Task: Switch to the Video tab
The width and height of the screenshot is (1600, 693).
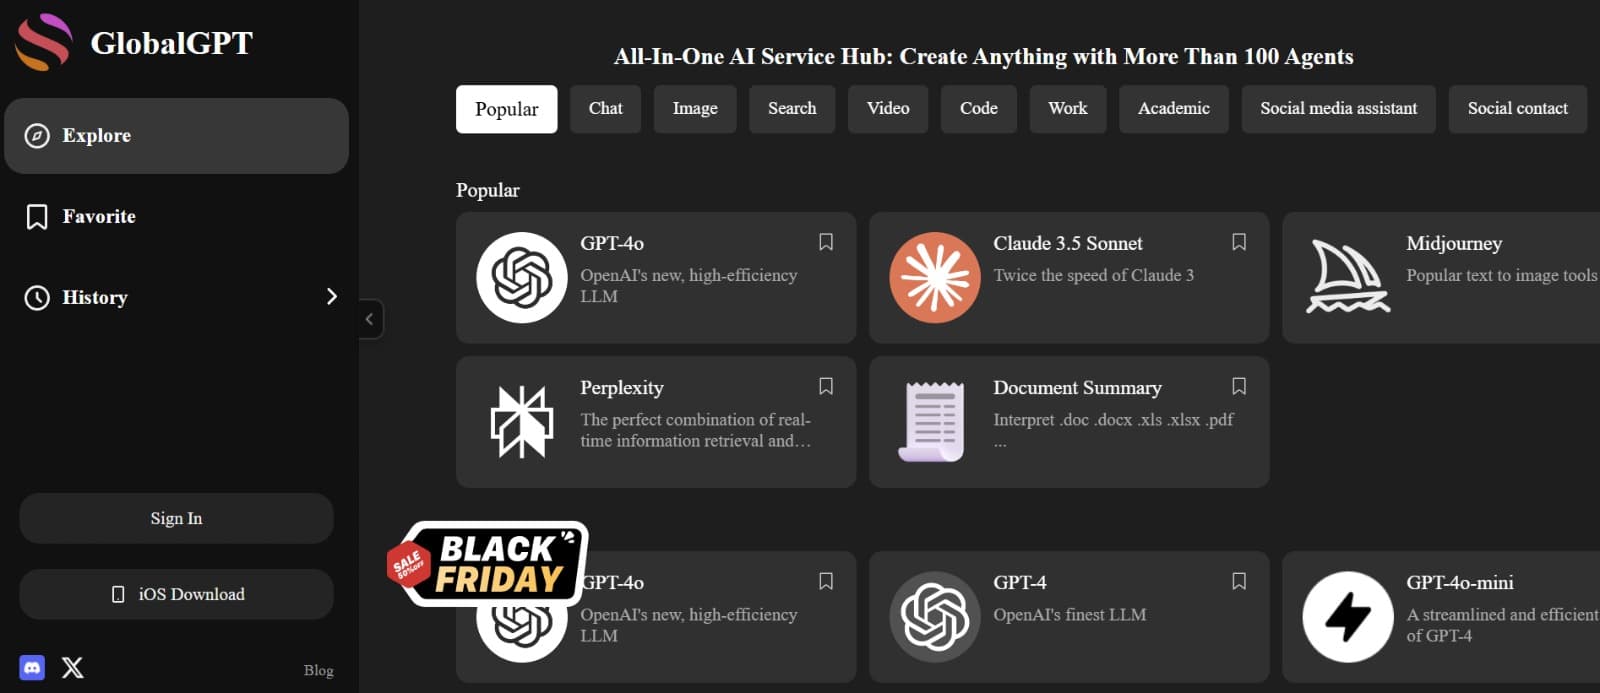Action: 888,109
